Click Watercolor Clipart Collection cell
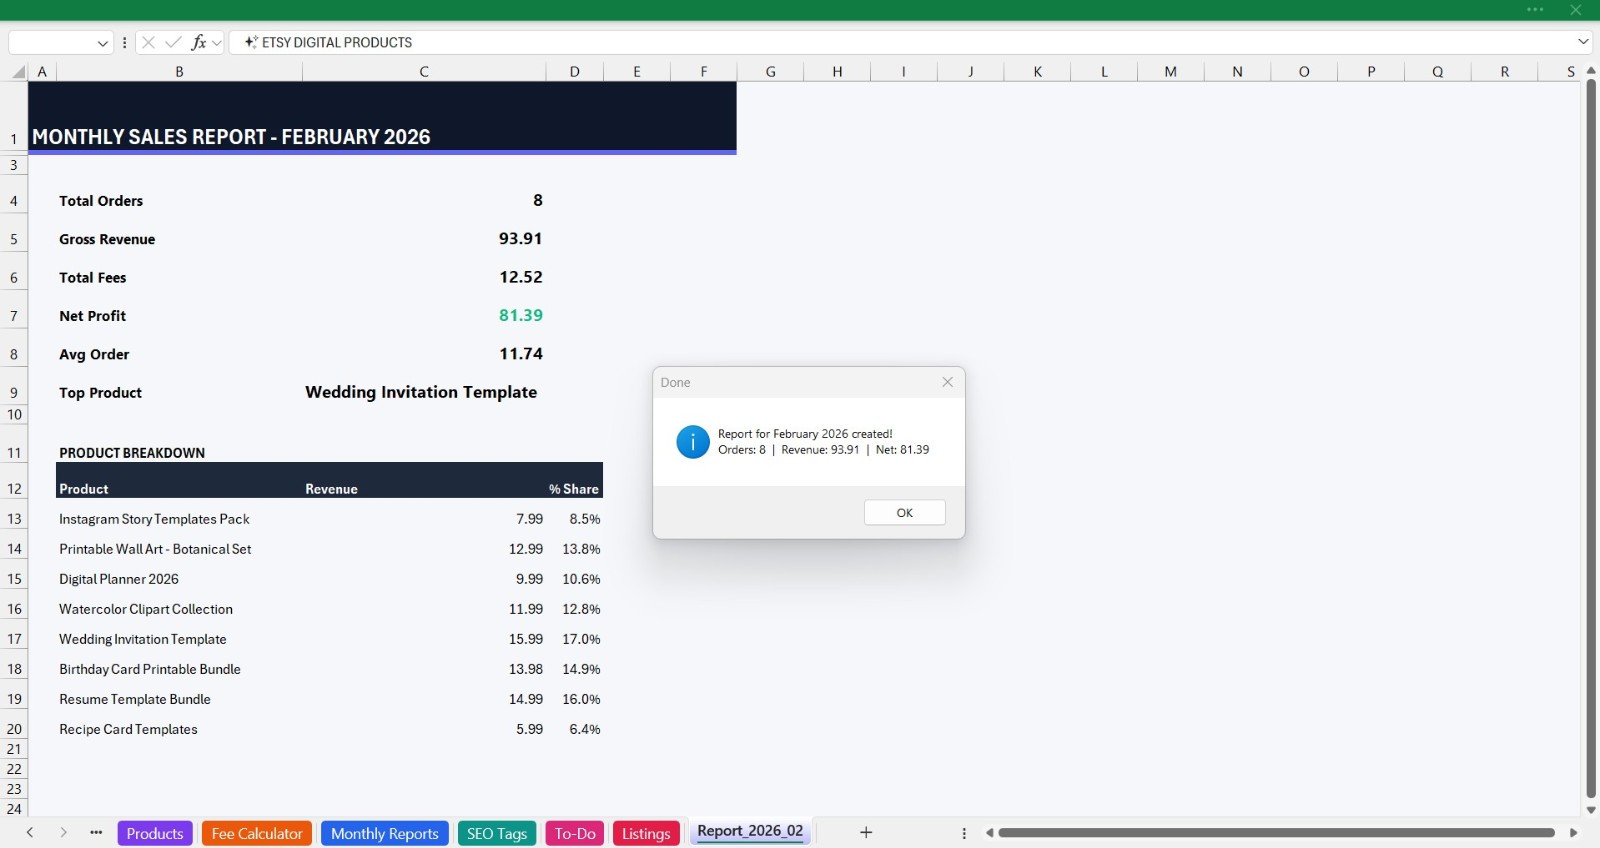1600x848 pixels. click(x=146, y=609)
